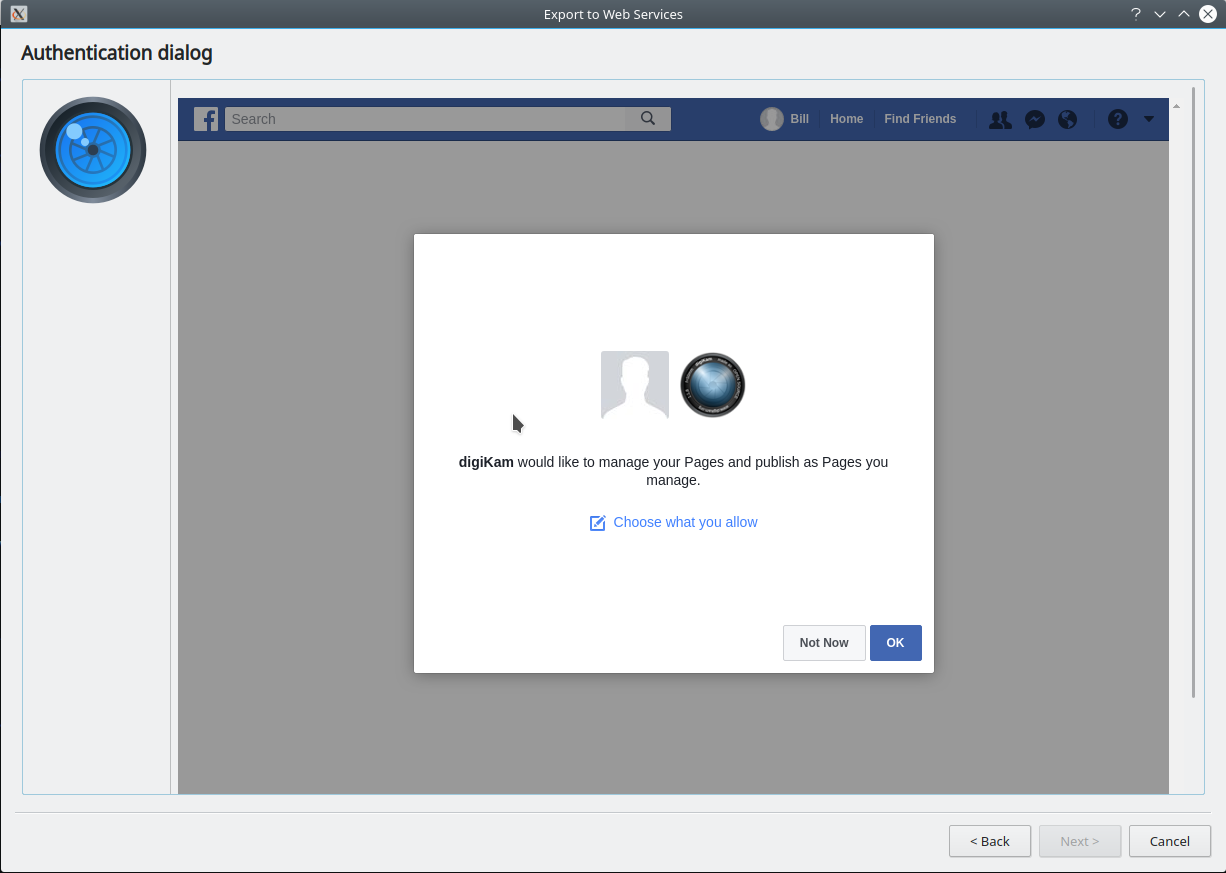This screenshot has width=1226, height=873.
Task: Click the Facebook logo icon
Action: pos(206,119)
